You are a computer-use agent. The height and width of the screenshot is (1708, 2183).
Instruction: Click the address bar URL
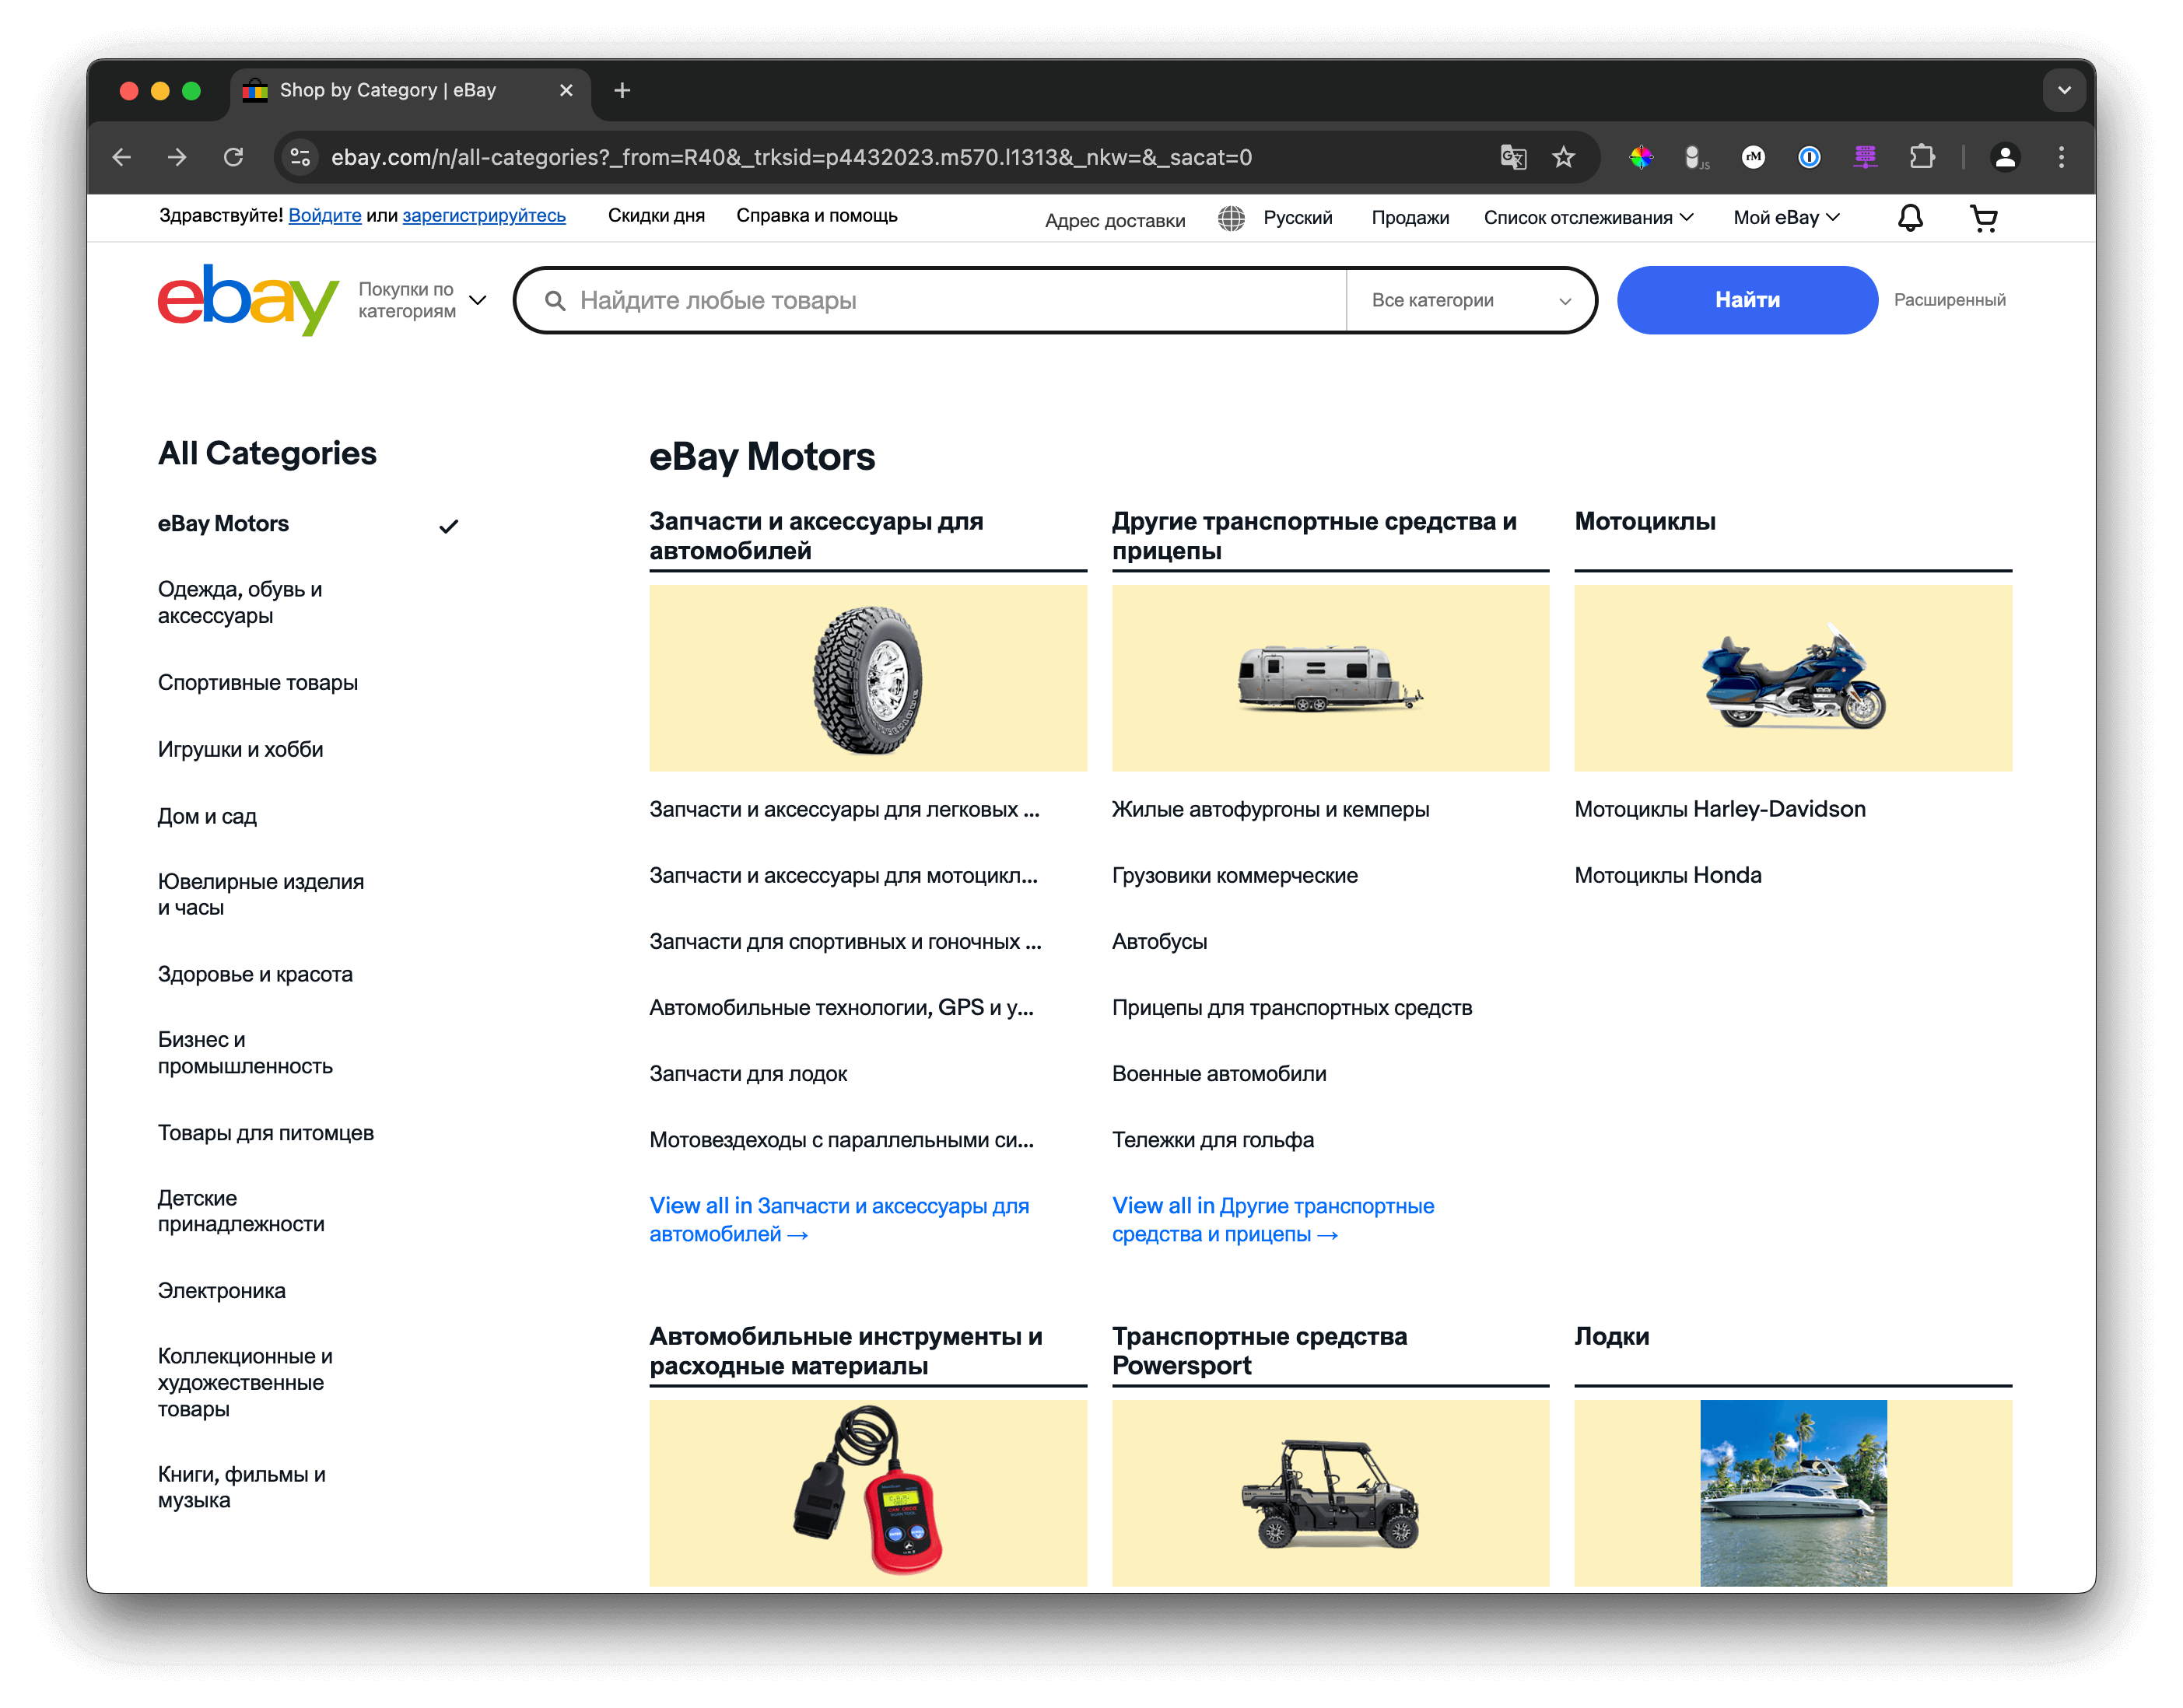791,157
